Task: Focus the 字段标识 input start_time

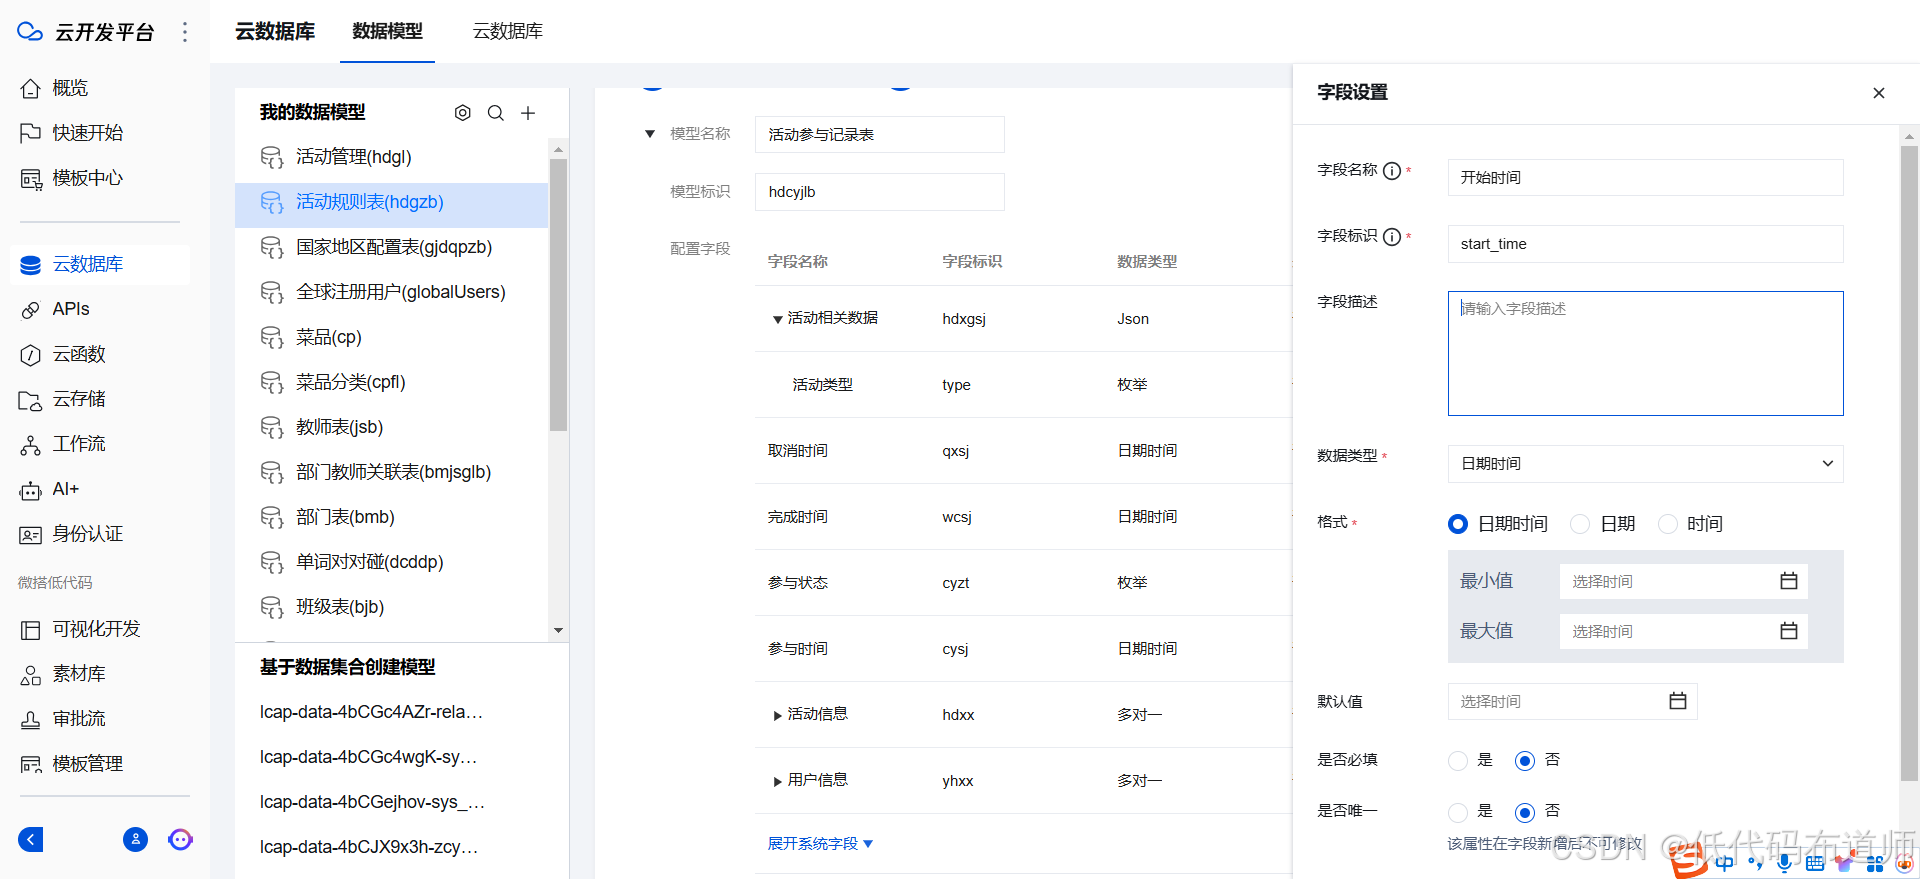Action: tap(1645, 244)
